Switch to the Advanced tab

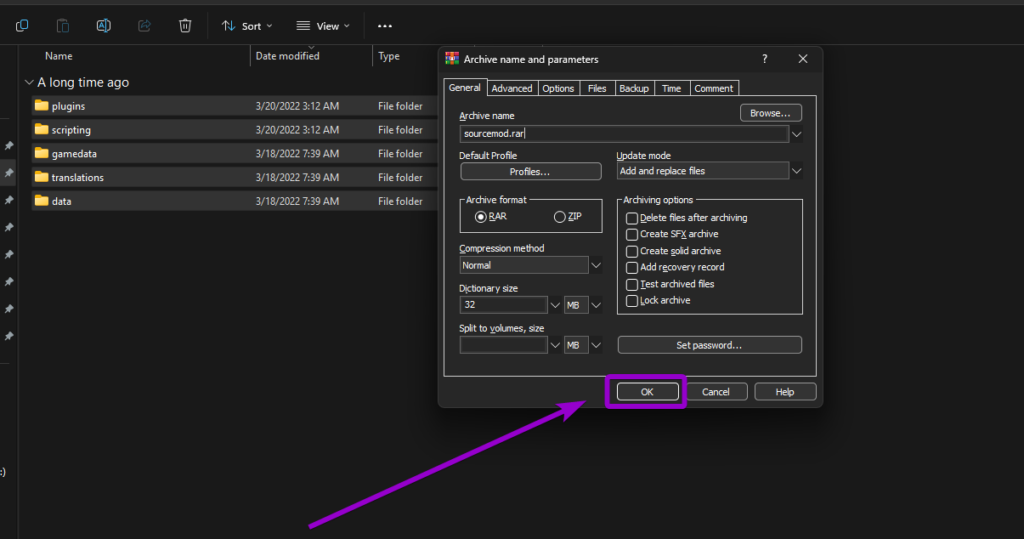pyautogui.click(x=512, y=88)
